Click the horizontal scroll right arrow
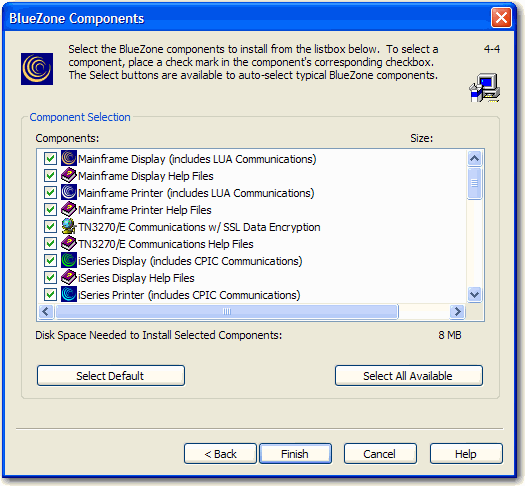The image size is (525, 486). coord(457,312)
